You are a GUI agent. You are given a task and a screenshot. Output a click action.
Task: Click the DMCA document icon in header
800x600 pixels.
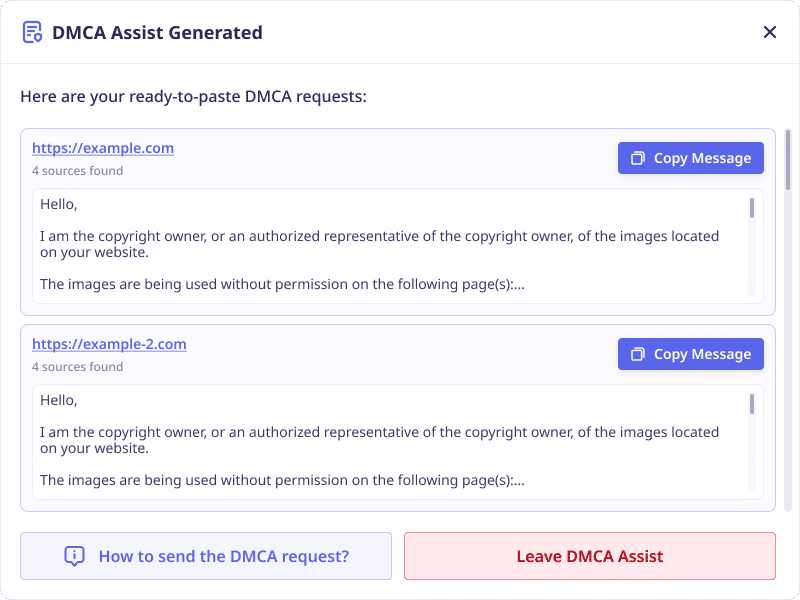click(x=32, y=32)
